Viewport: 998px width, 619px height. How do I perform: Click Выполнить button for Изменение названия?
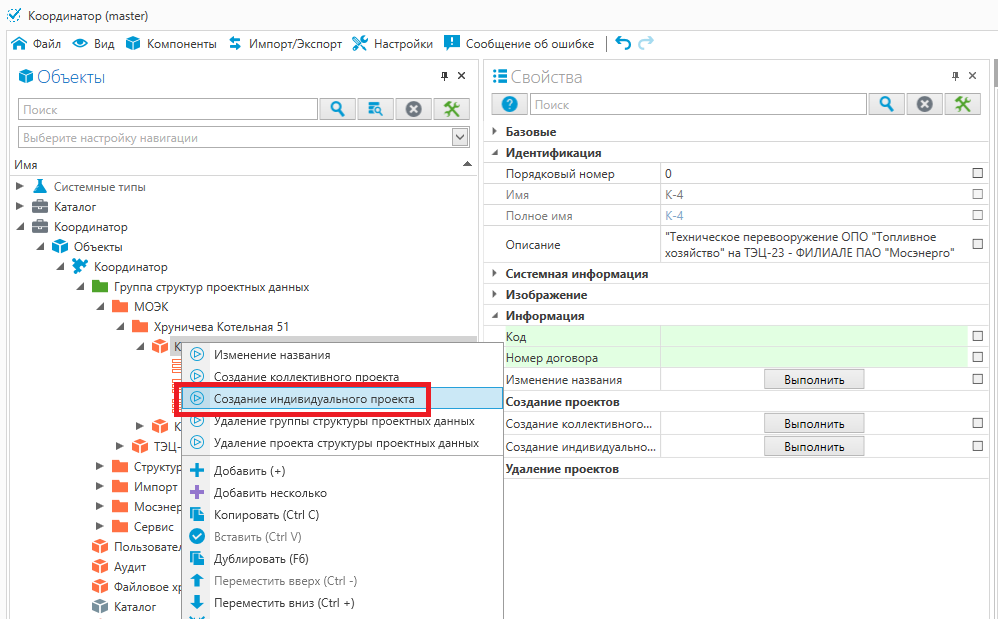tap(814, 380)
